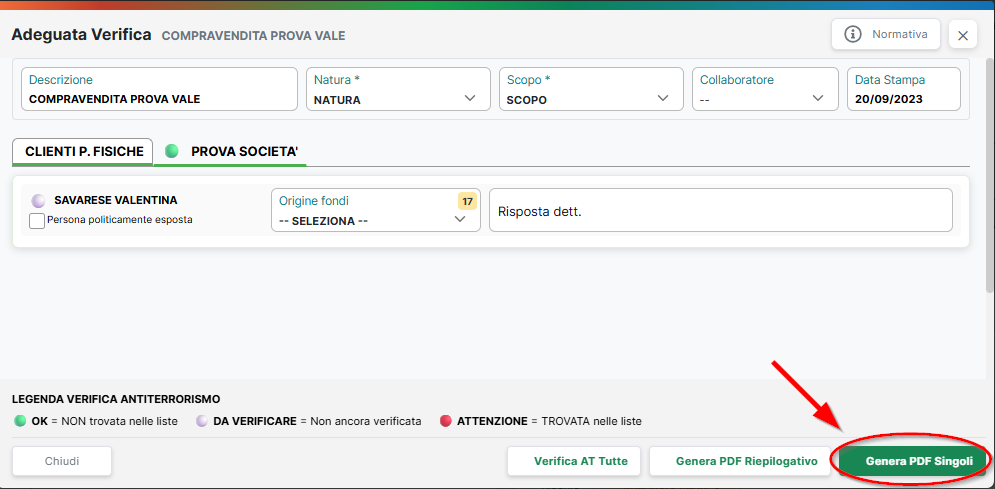Run Verifica AT Tutte
995x489 pixels.
point(574,461)
